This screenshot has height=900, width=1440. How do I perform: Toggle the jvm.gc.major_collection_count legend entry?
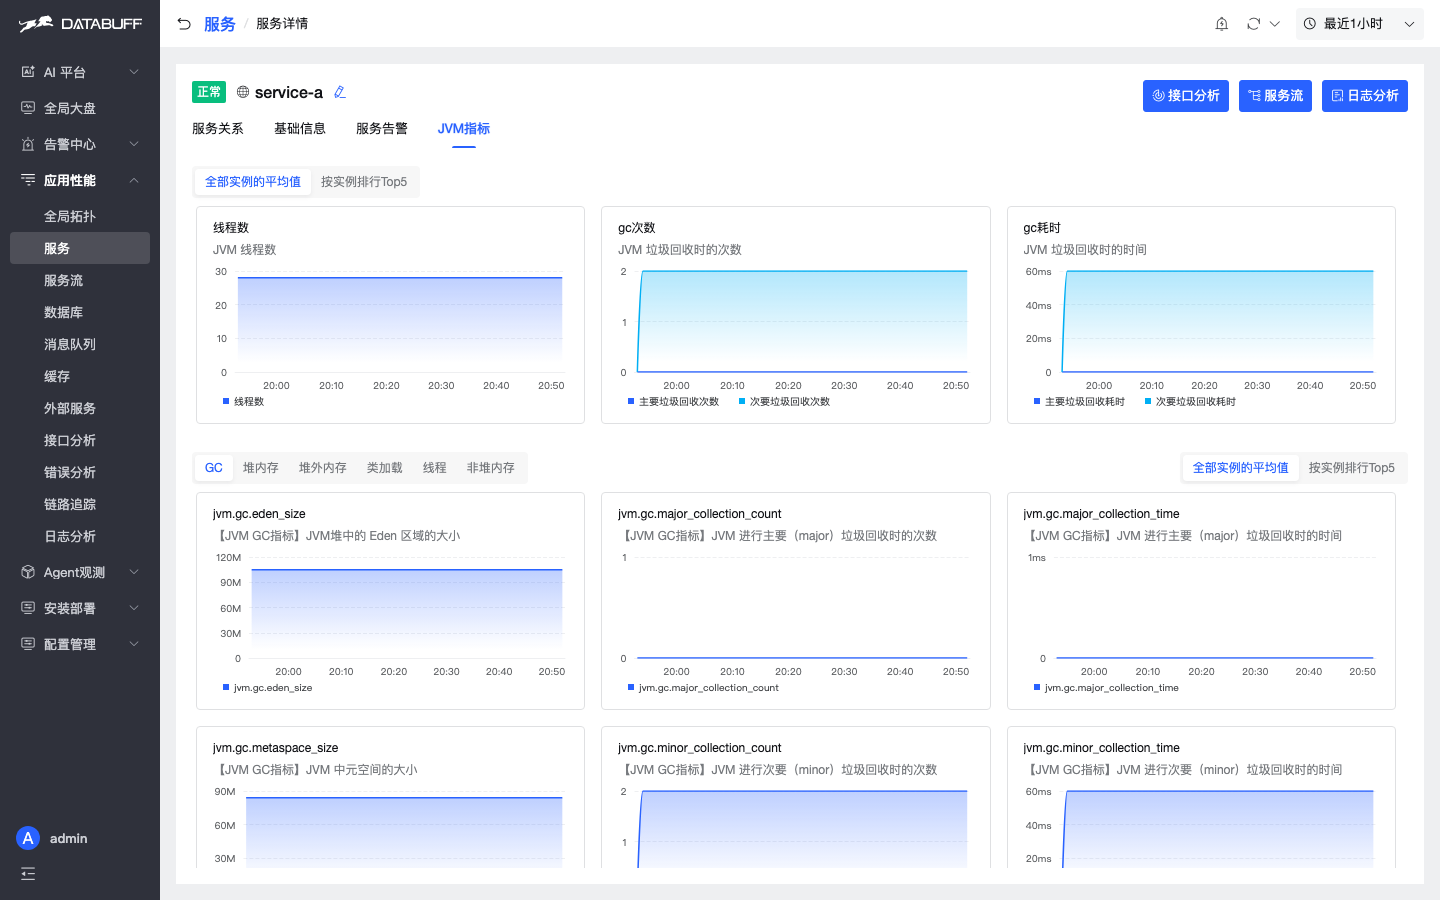point(703,688)
